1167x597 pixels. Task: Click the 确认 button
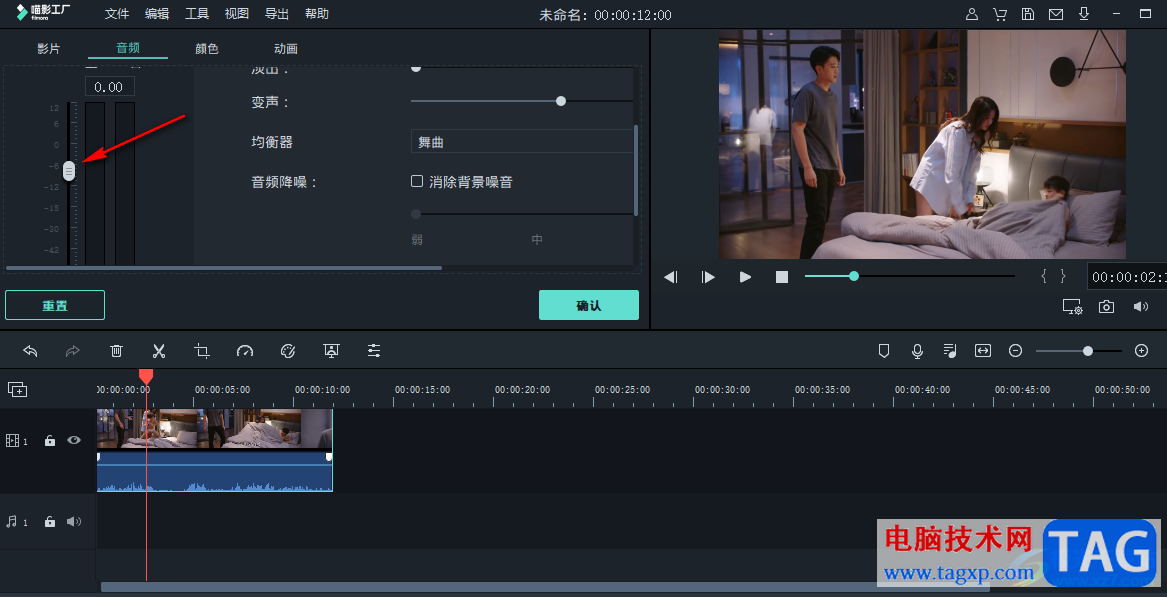(x=589, y=305)
